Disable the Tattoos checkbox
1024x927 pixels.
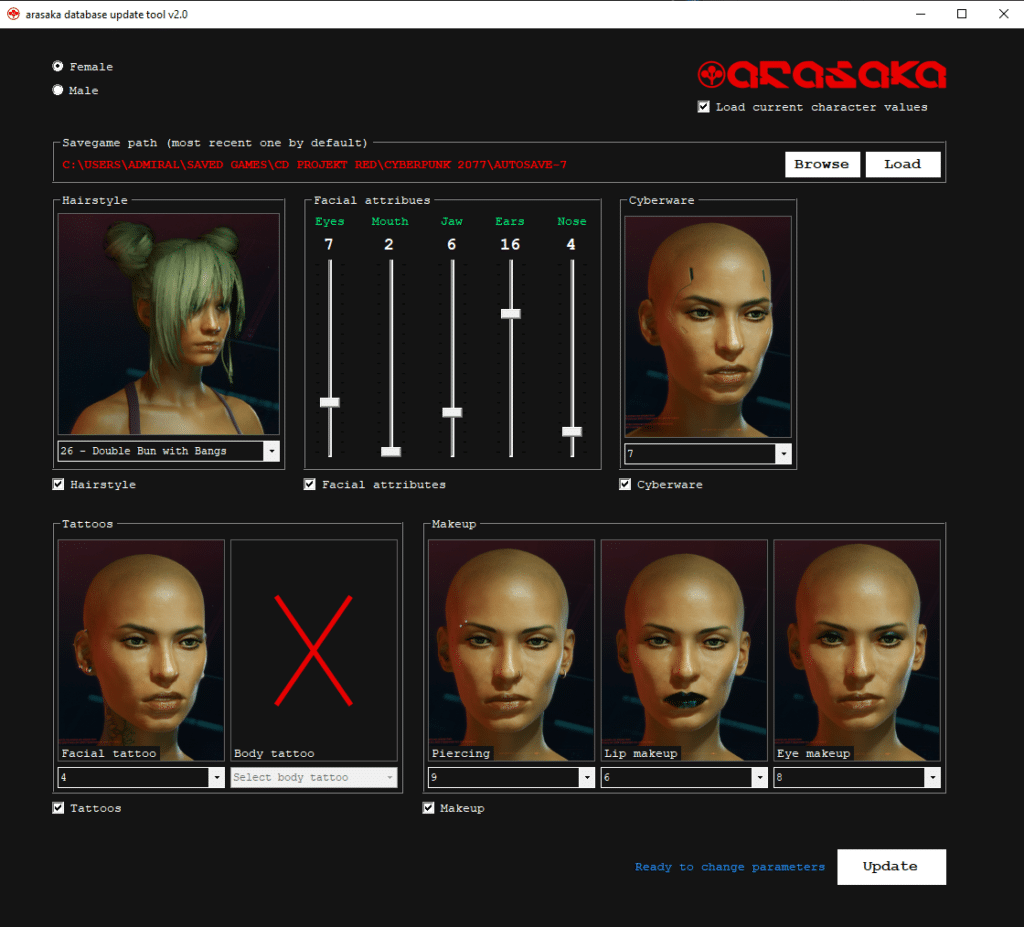click(57, 808)
